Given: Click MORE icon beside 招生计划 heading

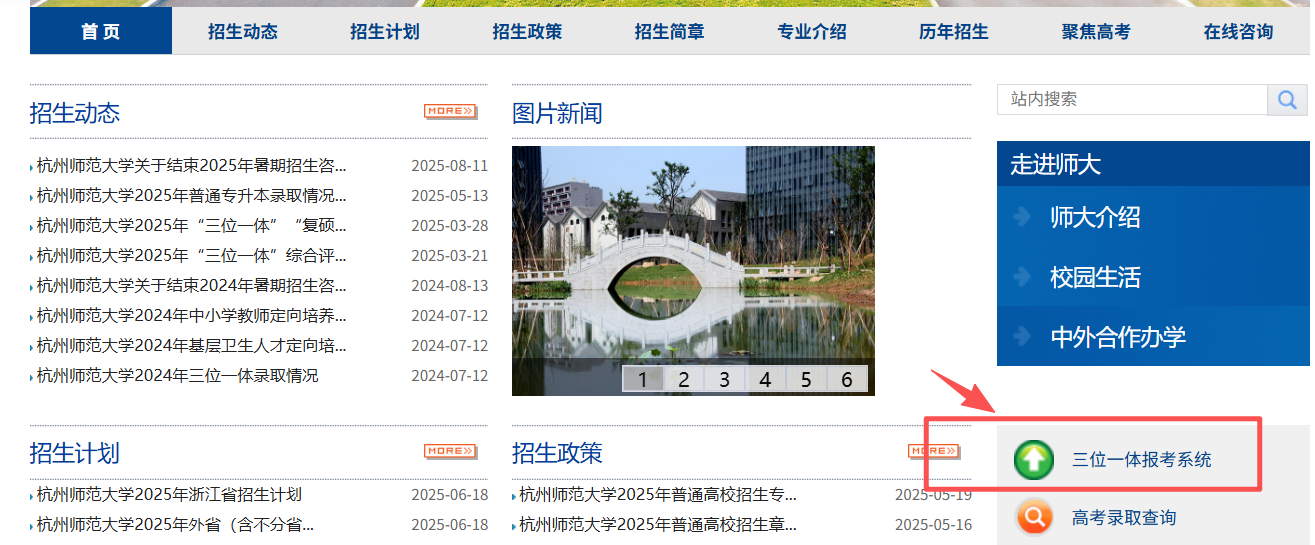Looking at the screenshot, I should 450,451.
